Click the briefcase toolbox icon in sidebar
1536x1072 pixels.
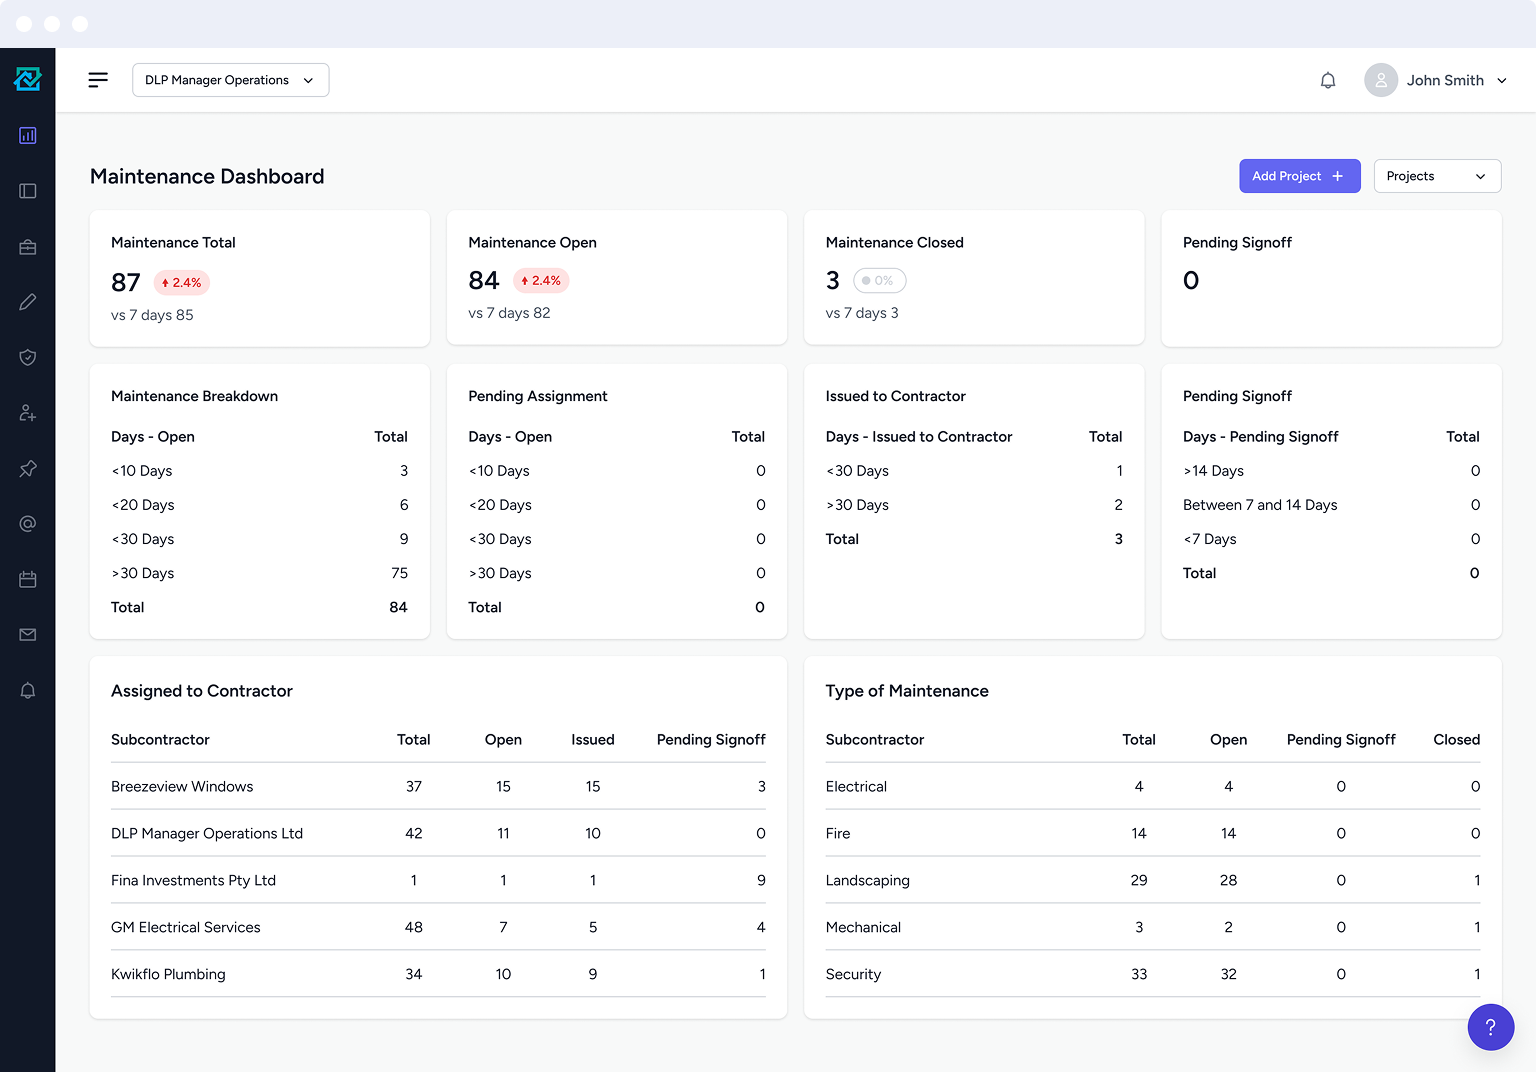(27, 246)
